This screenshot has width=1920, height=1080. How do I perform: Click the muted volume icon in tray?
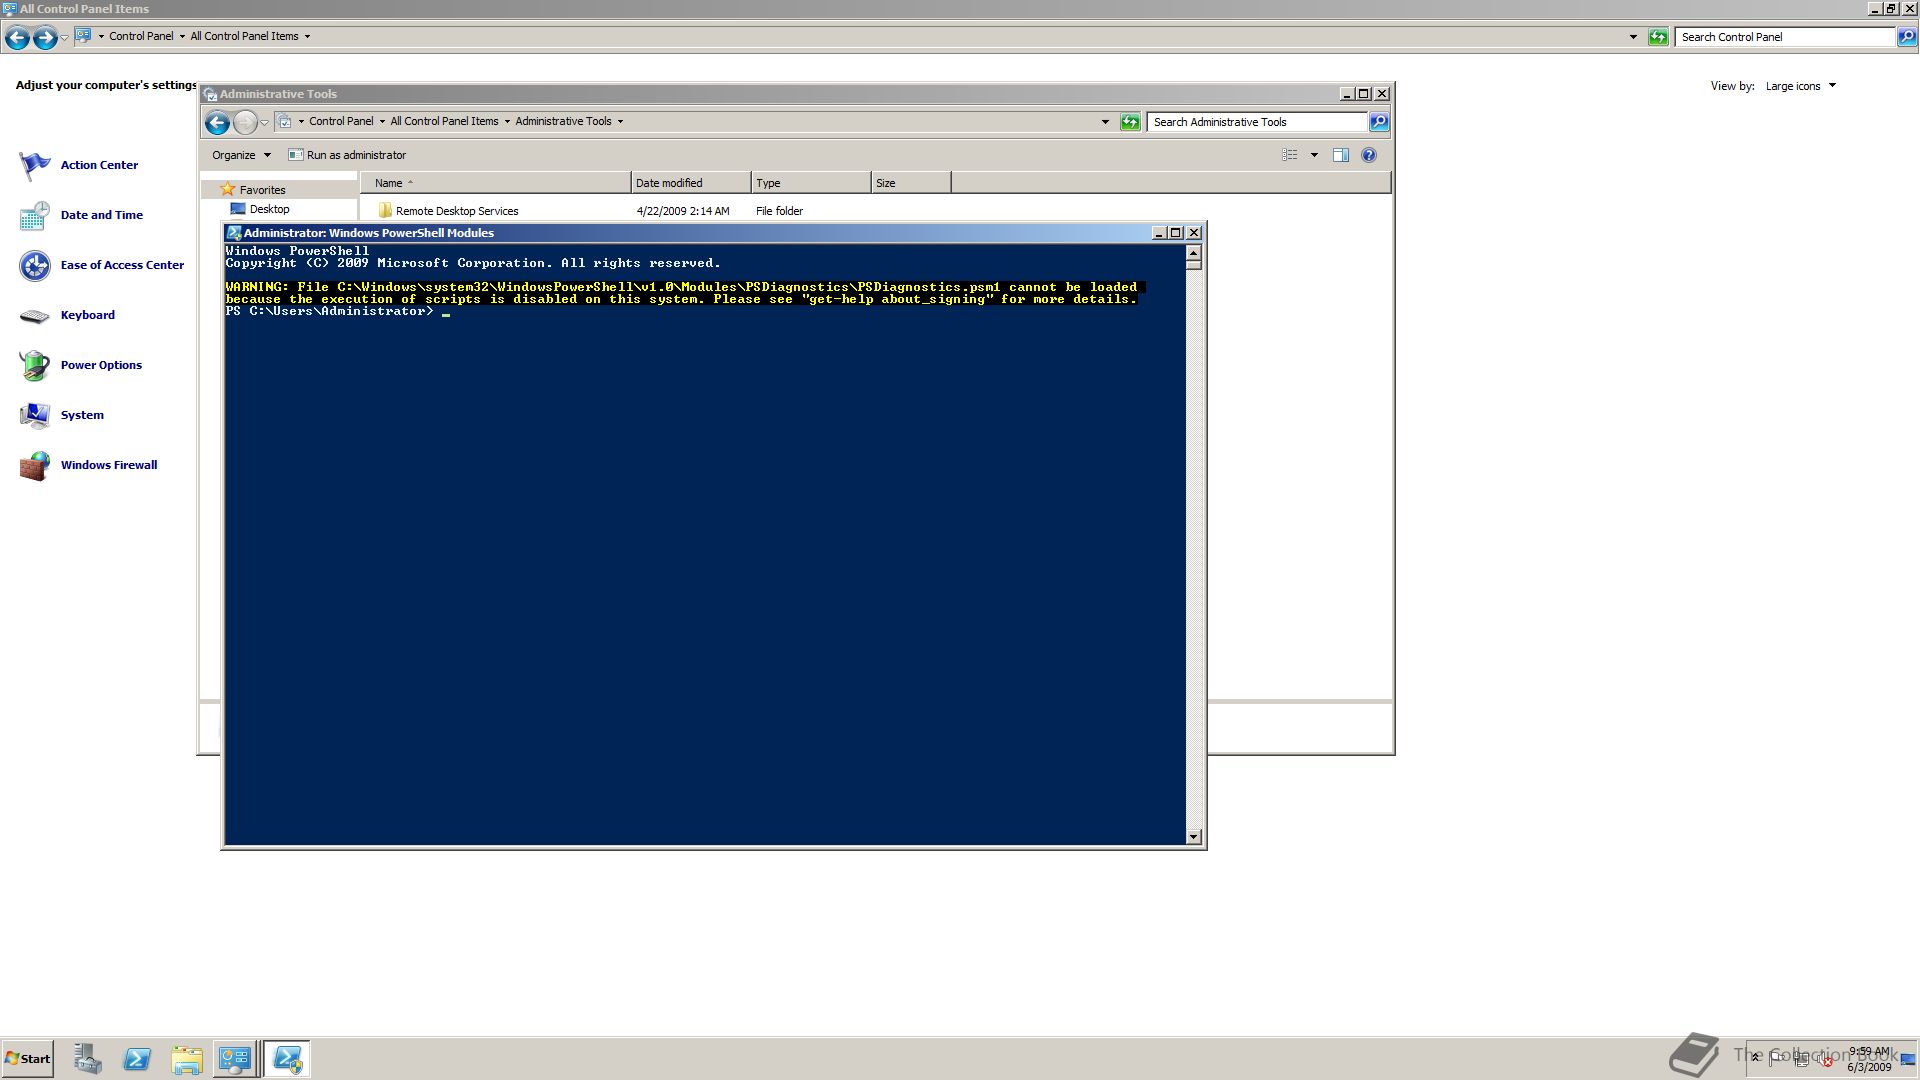[1827, 1060]
